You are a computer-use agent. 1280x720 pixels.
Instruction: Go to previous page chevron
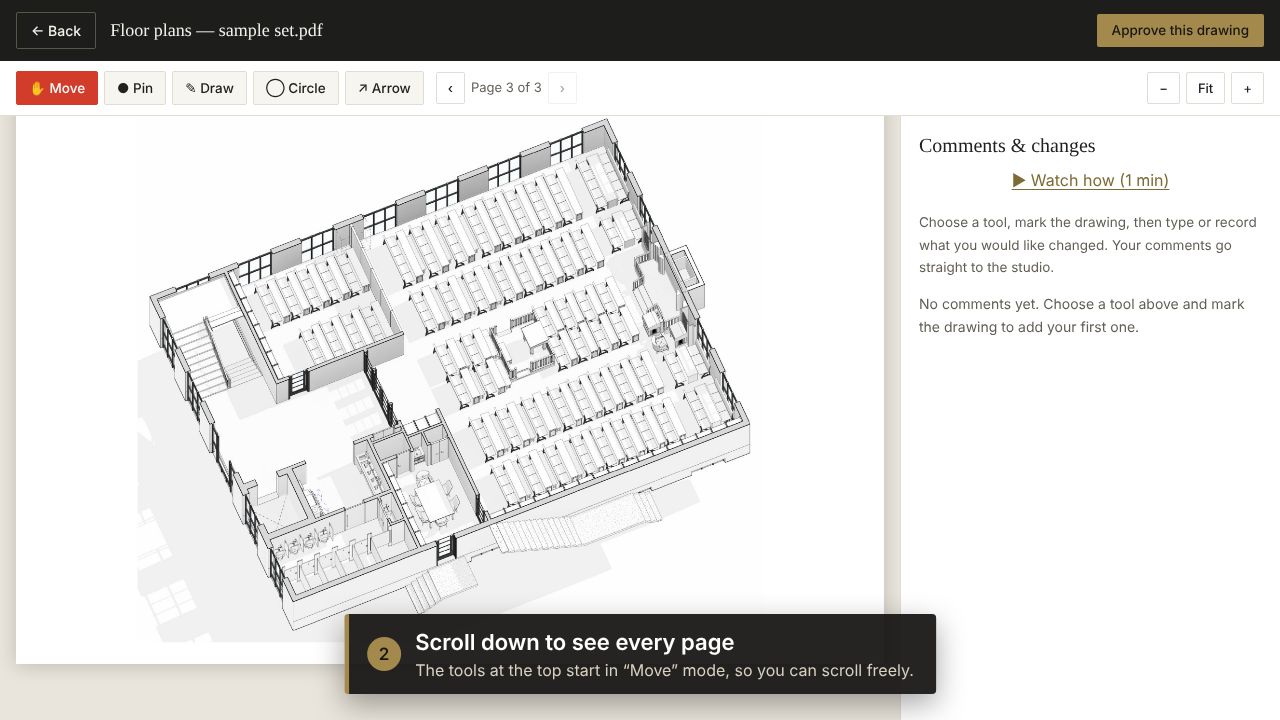(450, 88)
